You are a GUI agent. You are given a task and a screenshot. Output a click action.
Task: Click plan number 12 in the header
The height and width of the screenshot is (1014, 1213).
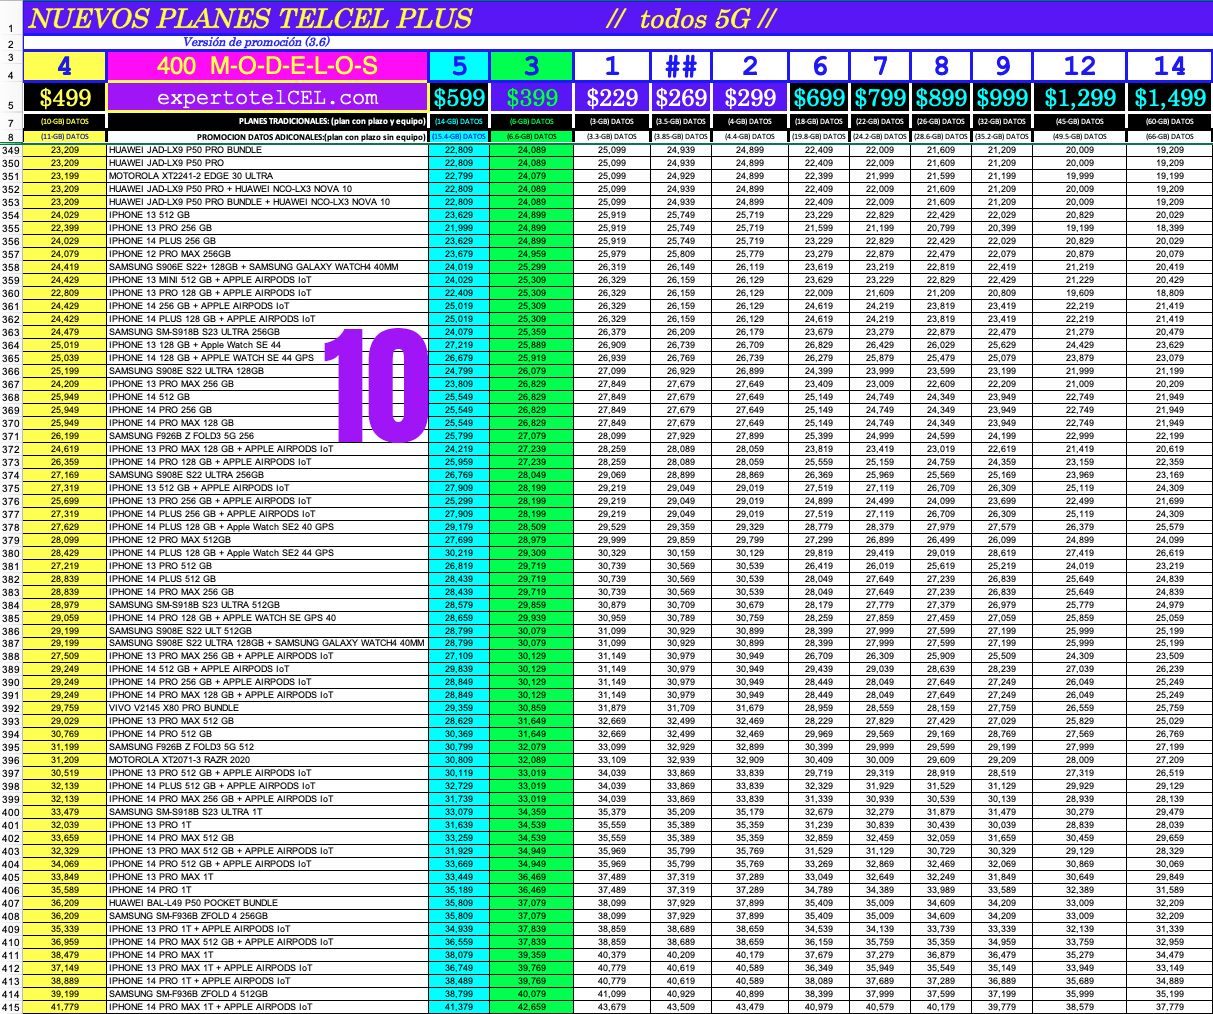point(1080,66)
